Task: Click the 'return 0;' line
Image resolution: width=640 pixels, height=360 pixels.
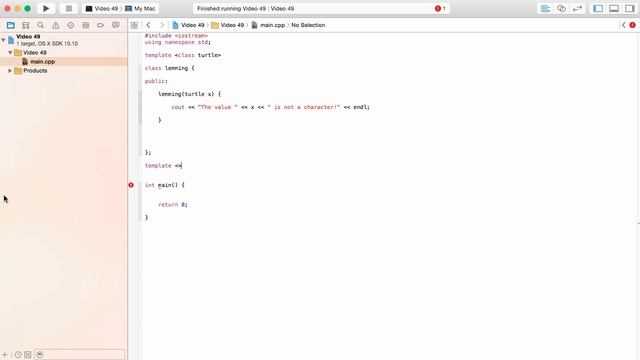Action: pyautogui.click(x=173, y=204)
